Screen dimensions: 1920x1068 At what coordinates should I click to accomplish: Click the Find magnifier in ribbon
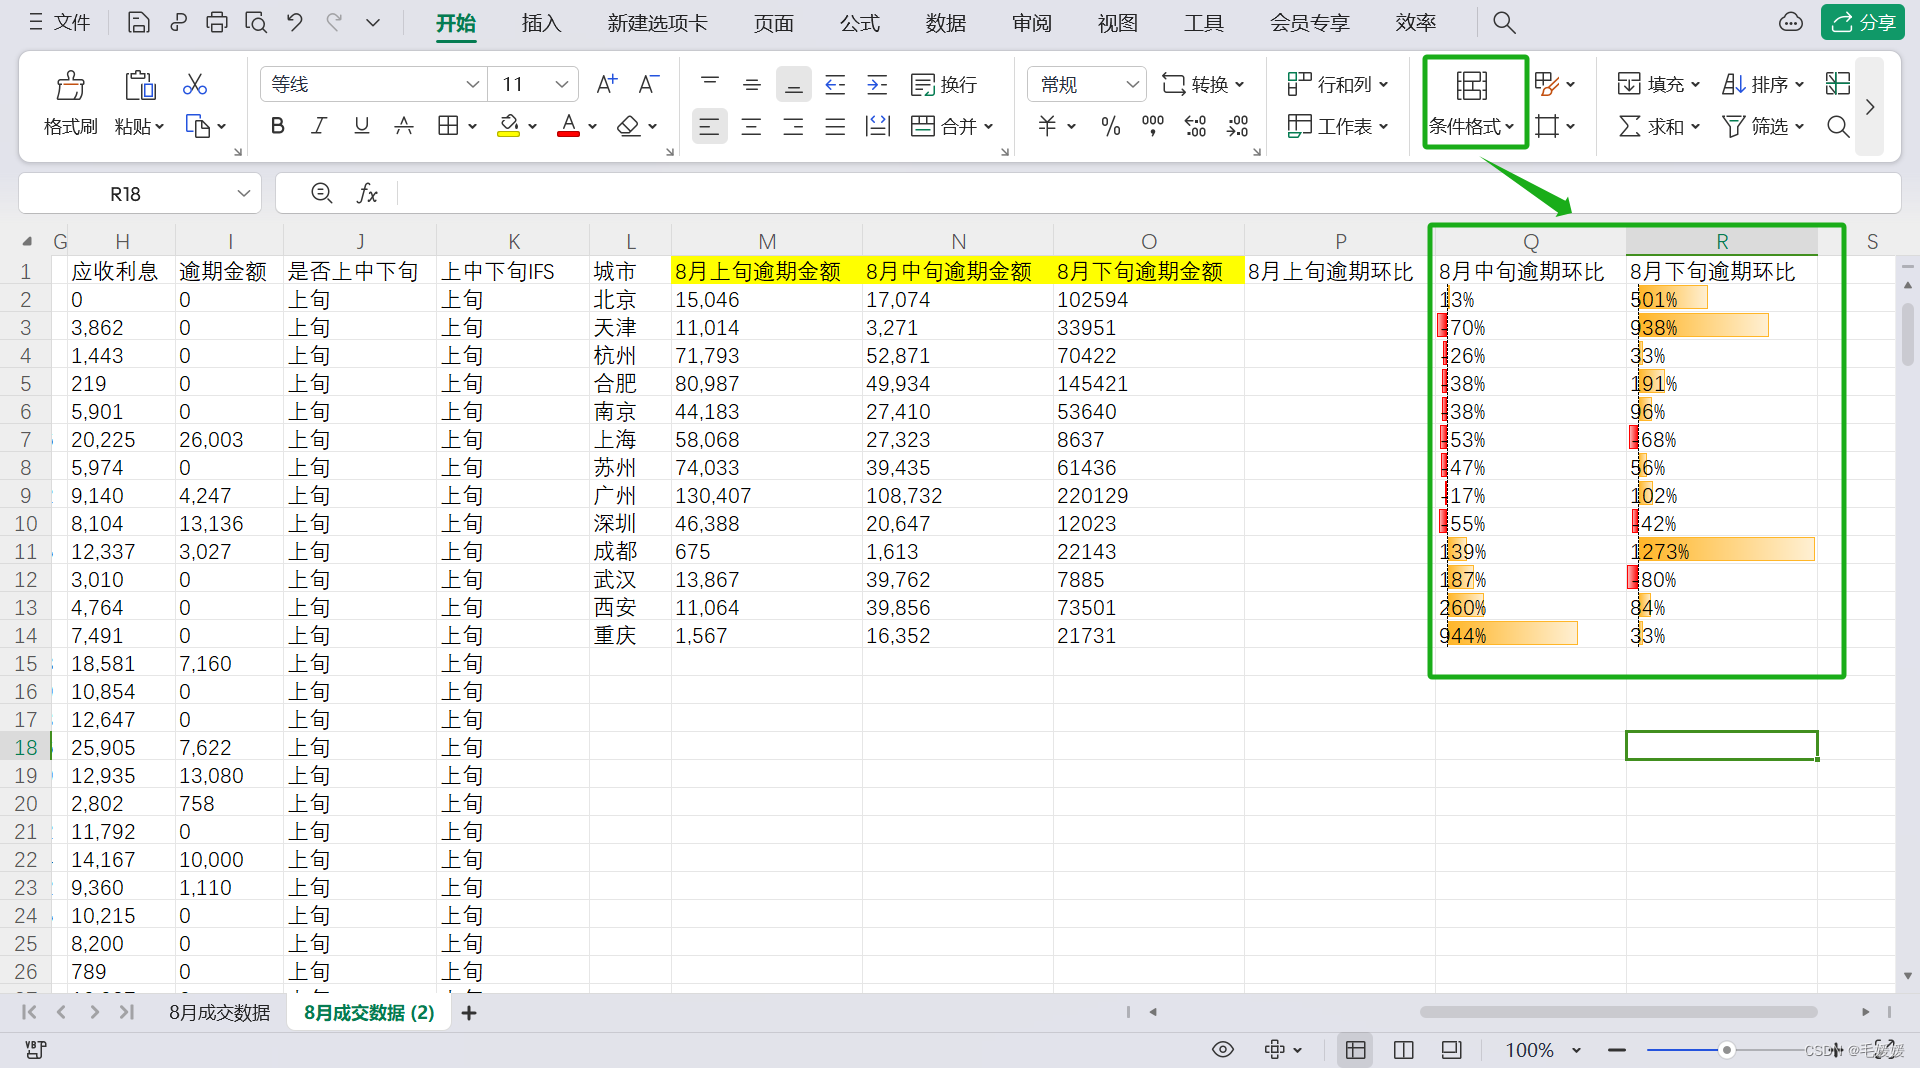tap(1838, 126)
